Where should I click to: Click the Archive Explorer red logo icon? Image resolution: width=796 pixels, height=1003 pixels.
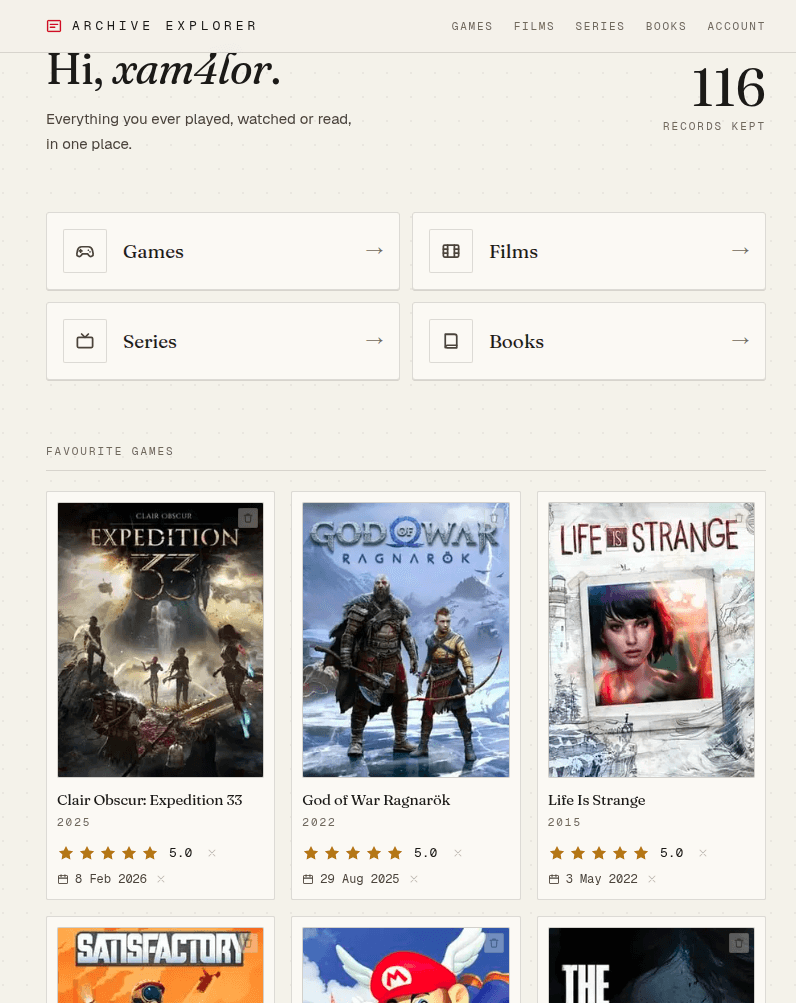(54, 26)
